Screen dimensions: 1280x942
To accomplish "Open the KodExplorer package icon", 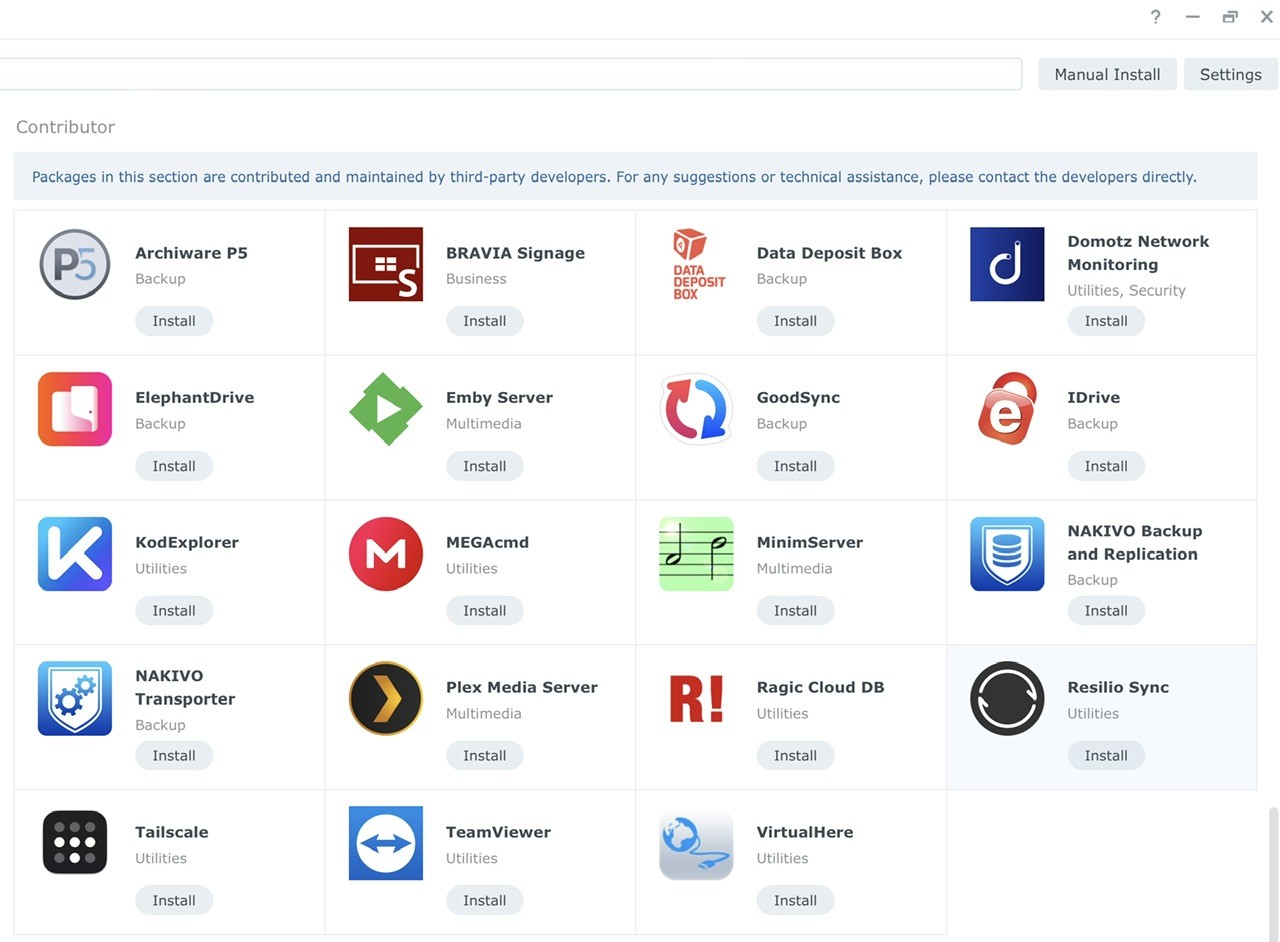I will point(75,554).
